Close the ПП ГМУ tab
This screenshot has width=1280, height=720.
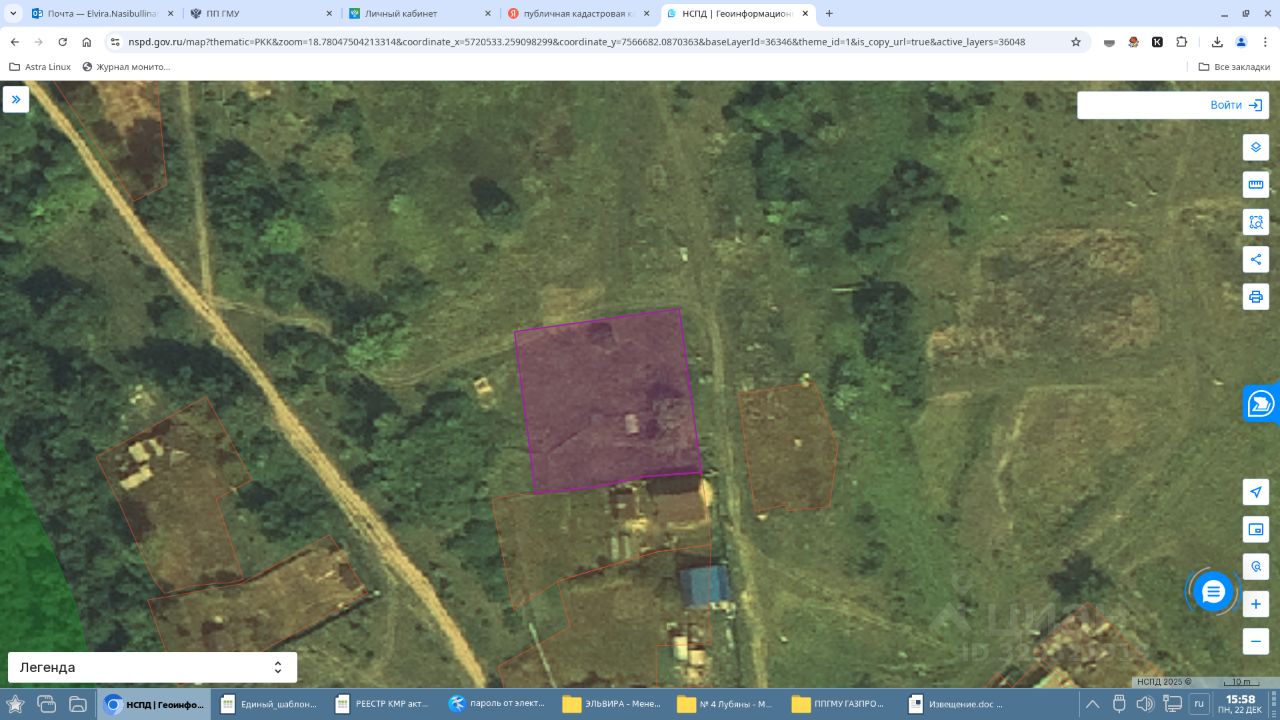[x=329, y=14]
